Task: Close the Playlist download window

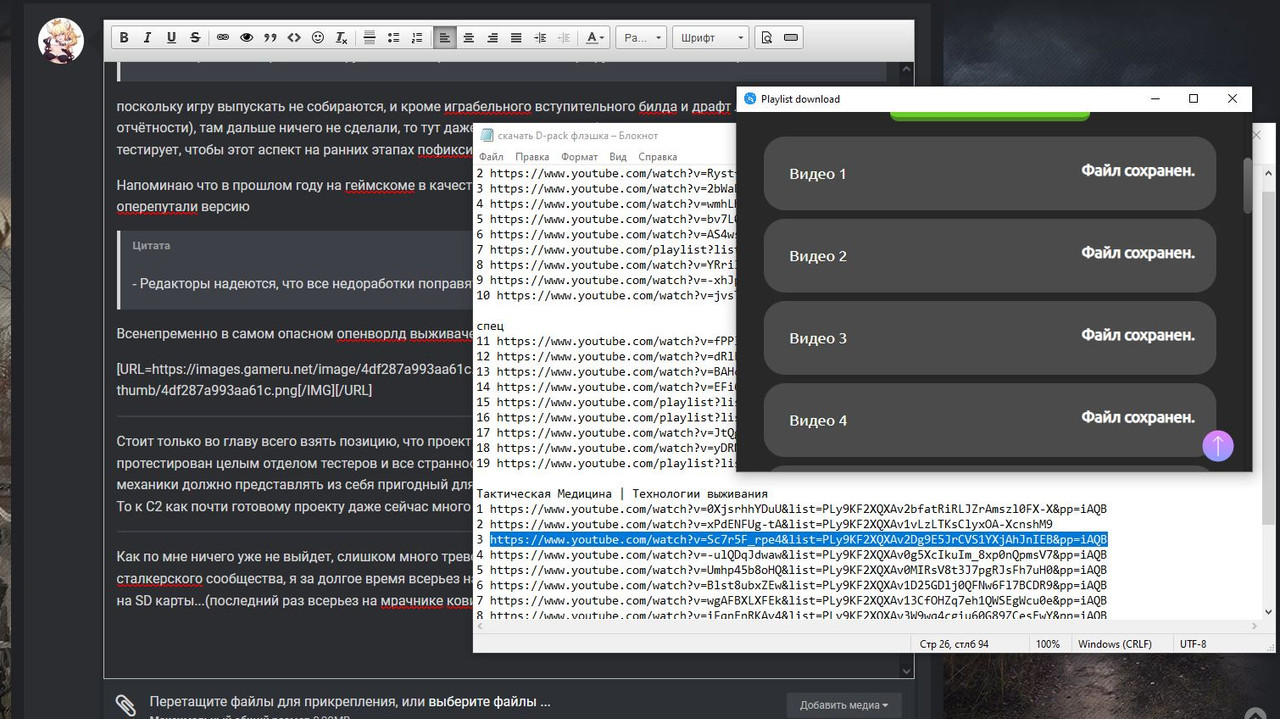Action: tap(1232, 99)
